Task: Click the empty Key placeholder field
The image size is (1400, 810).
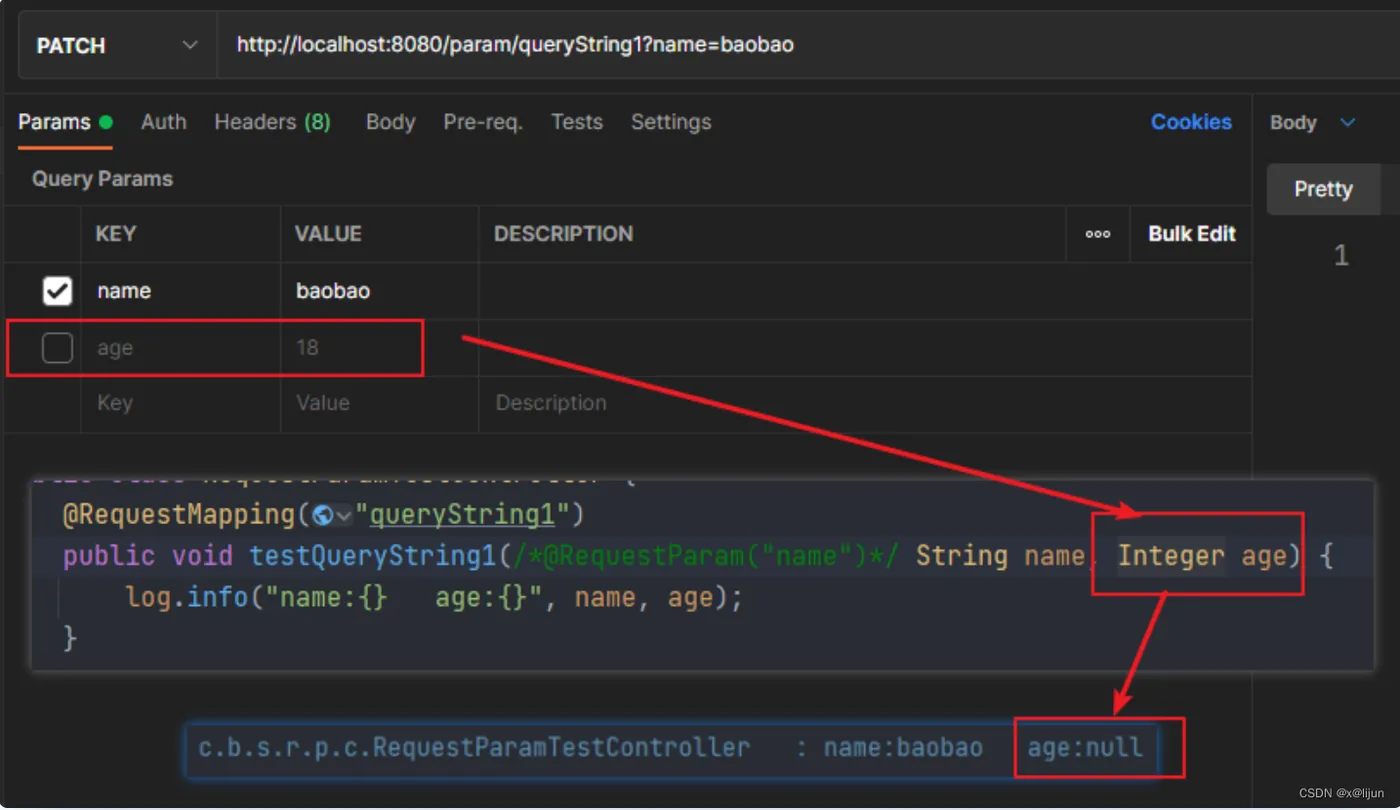Action: [x=180, y=404]
